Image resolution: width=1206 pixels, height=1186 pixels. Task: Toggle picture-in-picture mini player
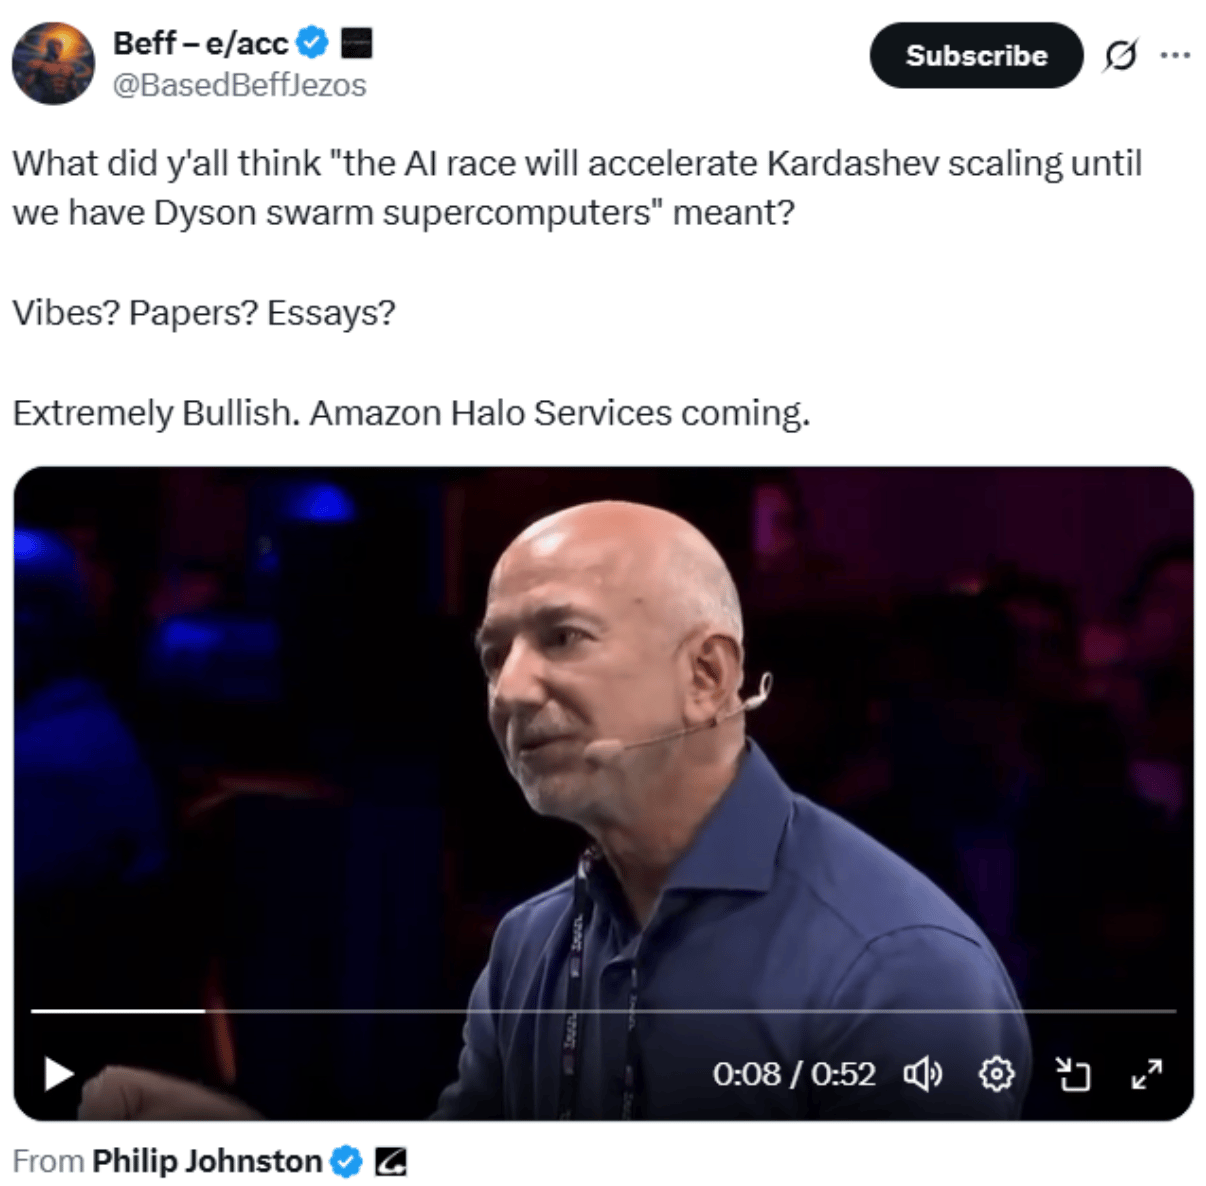coord(1073,1075)
